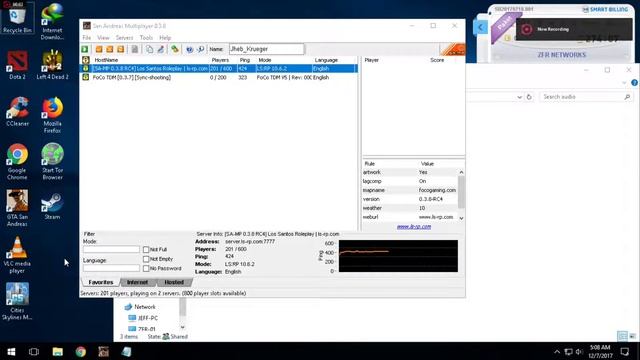Image resolution: width=640 pixels, height=360 pixels.
Task: Click the blue help question-mark icon
Action: pos(189,49)
